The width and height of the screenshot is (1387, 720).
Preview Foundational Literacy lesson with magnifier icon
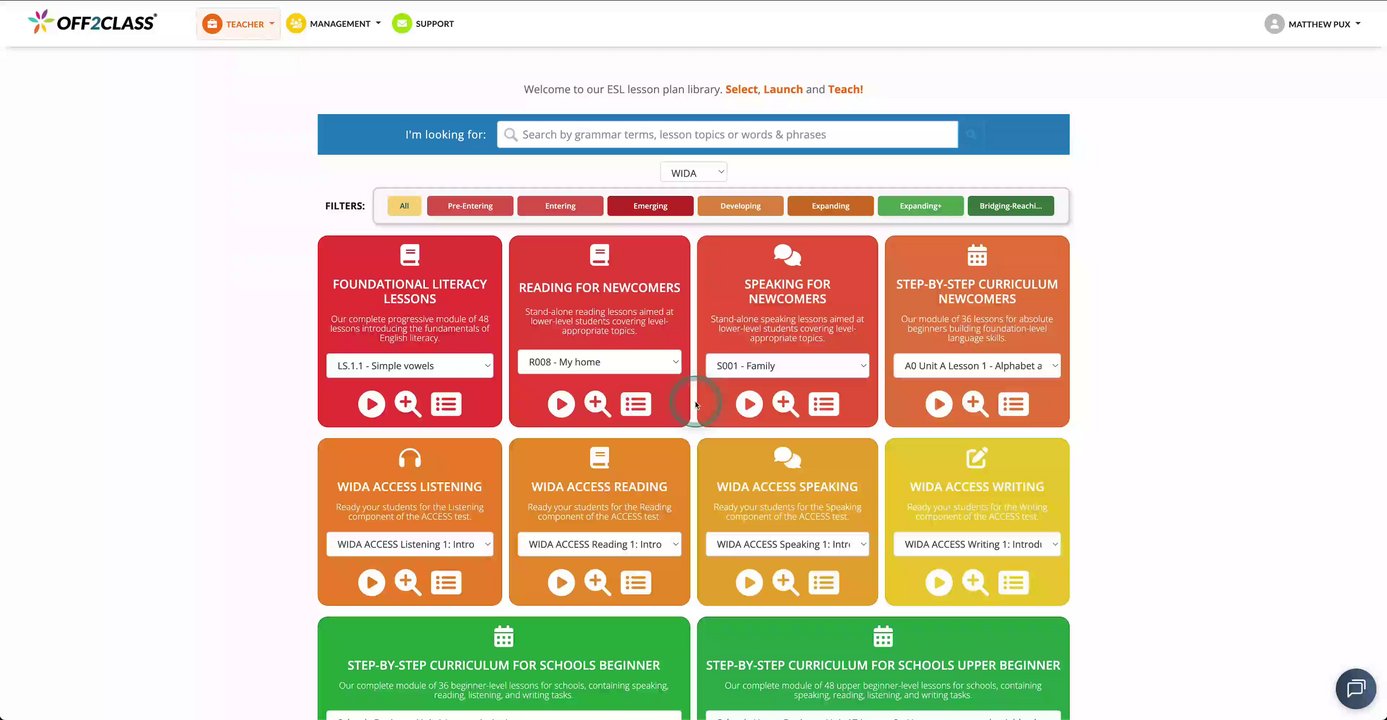[x=408, y=404]
